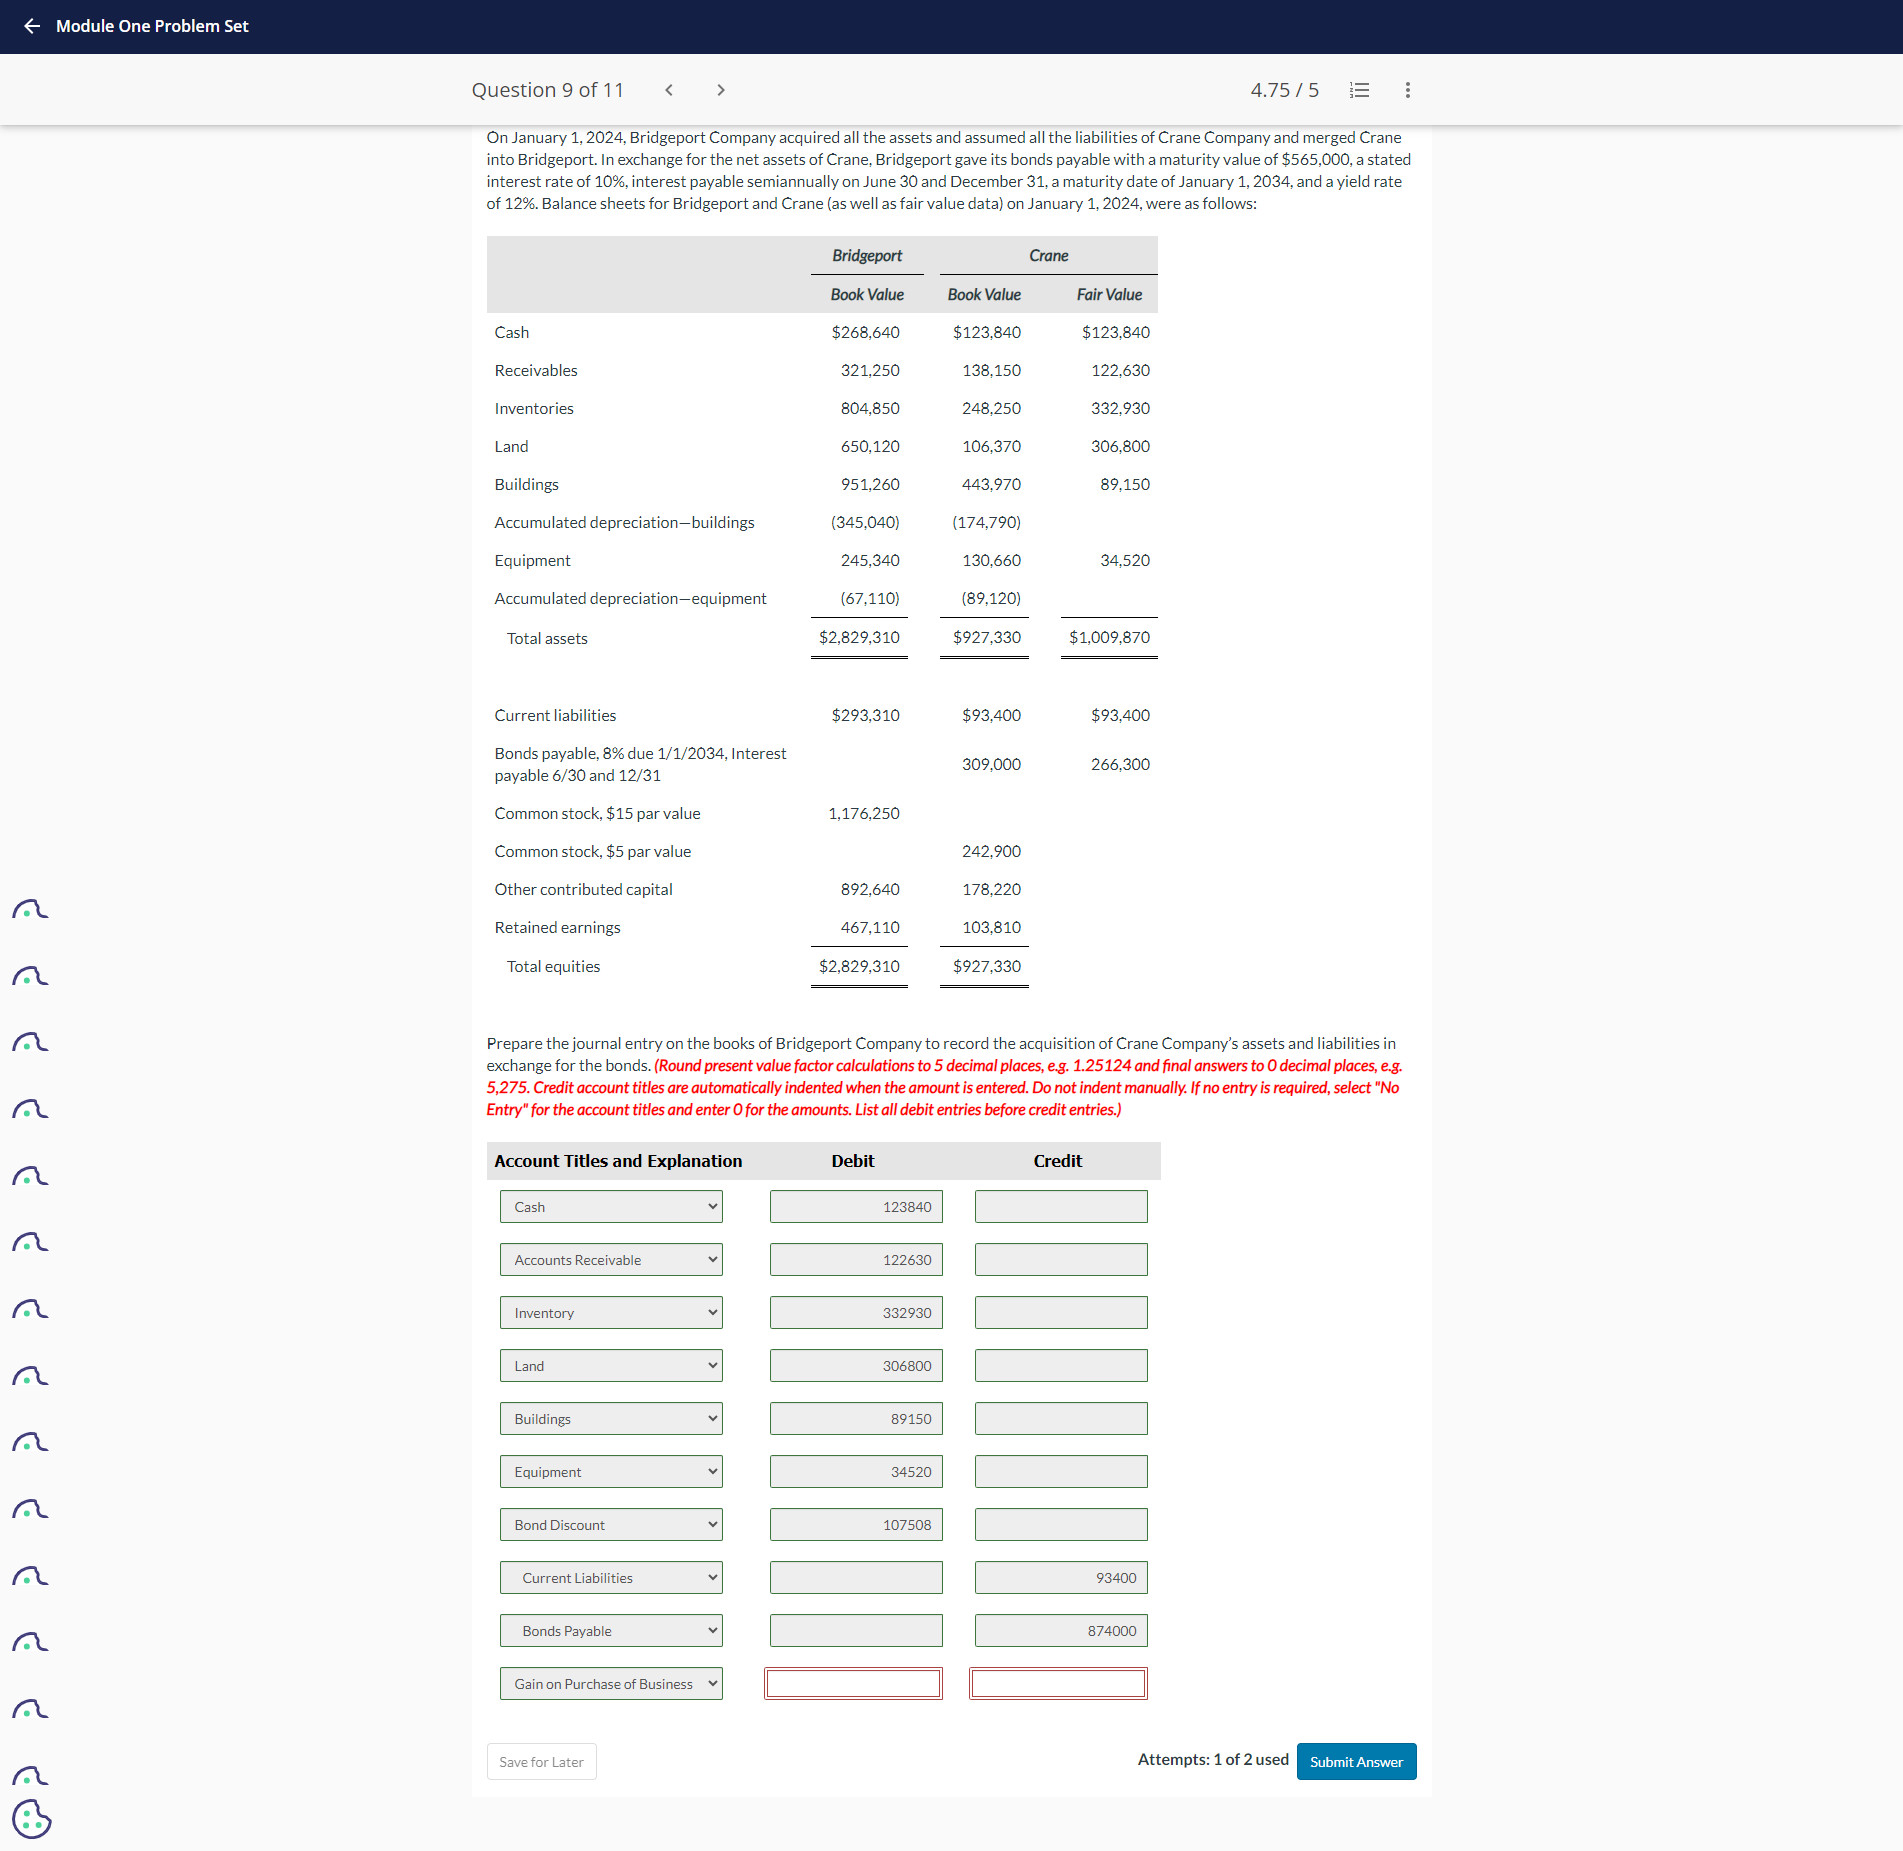Click the Other contributed capital row label
1903x1851 pixels.
pyautogui.click(x=583, y=890)
